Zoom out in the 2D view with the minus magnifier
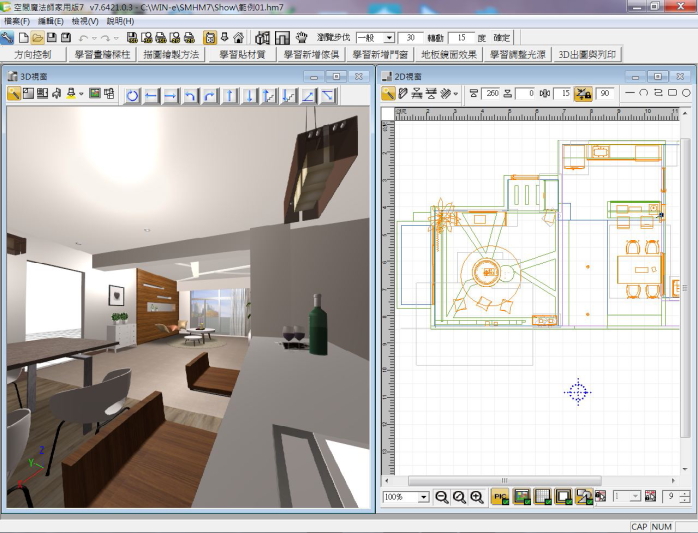This screenshot has height=533, width=698. pyautogui.click(x=442, y=496)
